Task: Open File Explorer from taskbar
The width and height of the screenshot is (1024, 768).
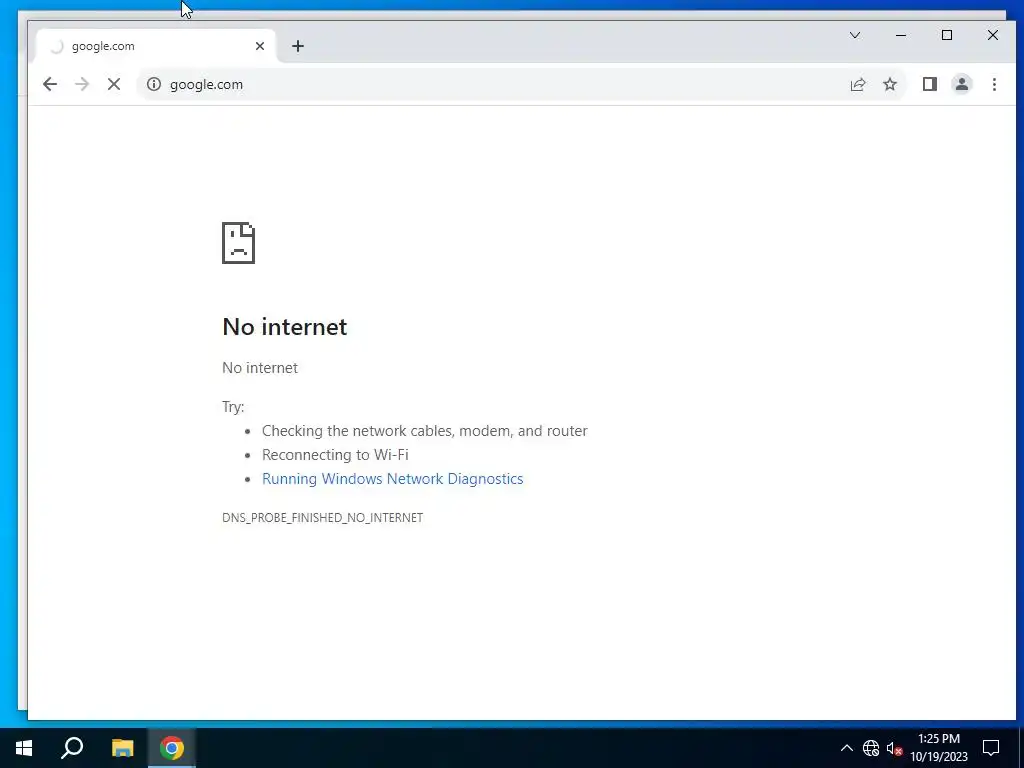Action: [122, 748]
